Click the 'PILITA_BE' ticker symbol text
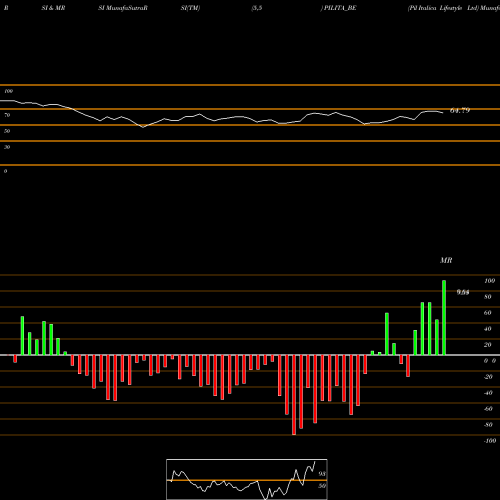The width and height of the screenshot is (500, 500). click(340, 8)
